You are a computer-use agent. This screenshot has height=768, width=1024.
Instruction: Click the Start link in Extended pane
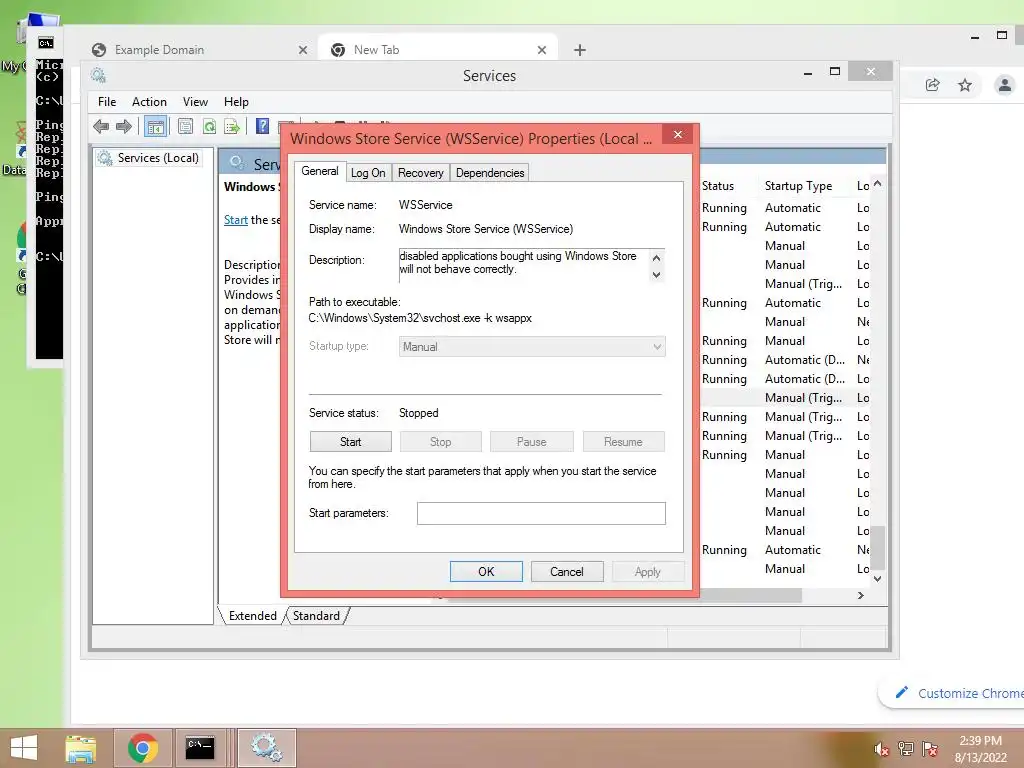(236, 220)
